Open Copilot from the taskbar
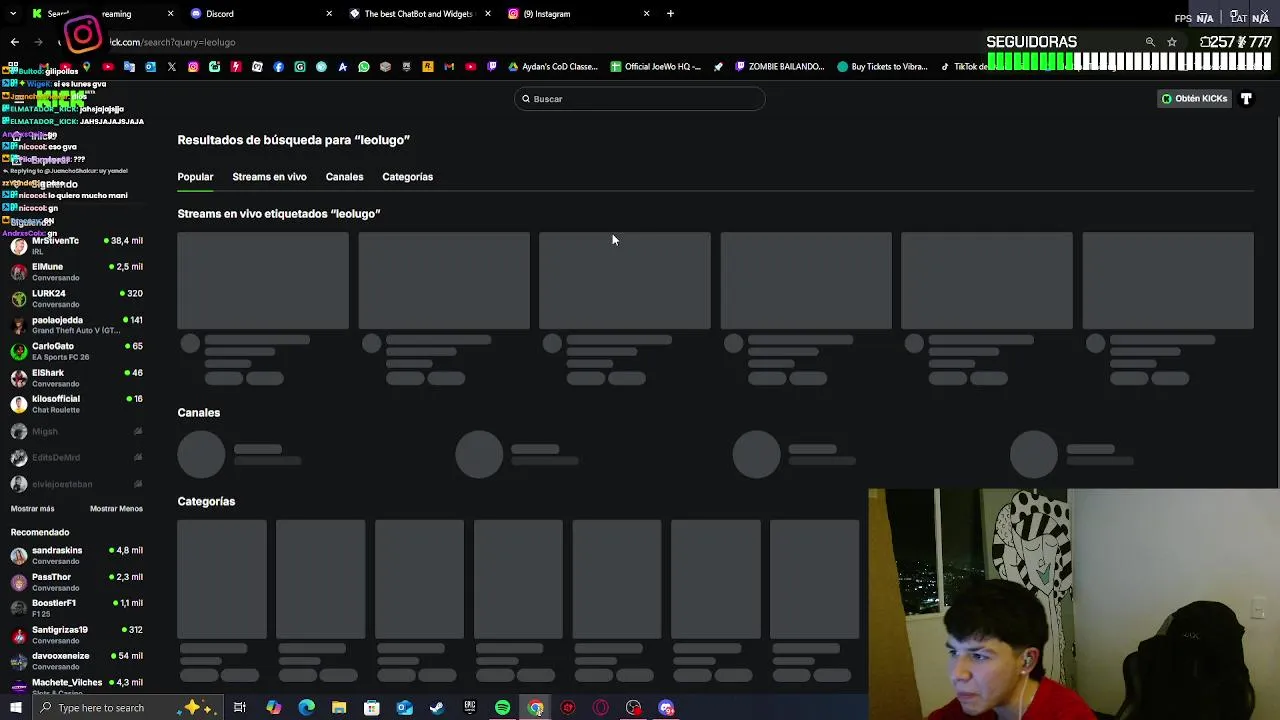The height and width of the screenshot is (720, 1280). pos(273,708)
